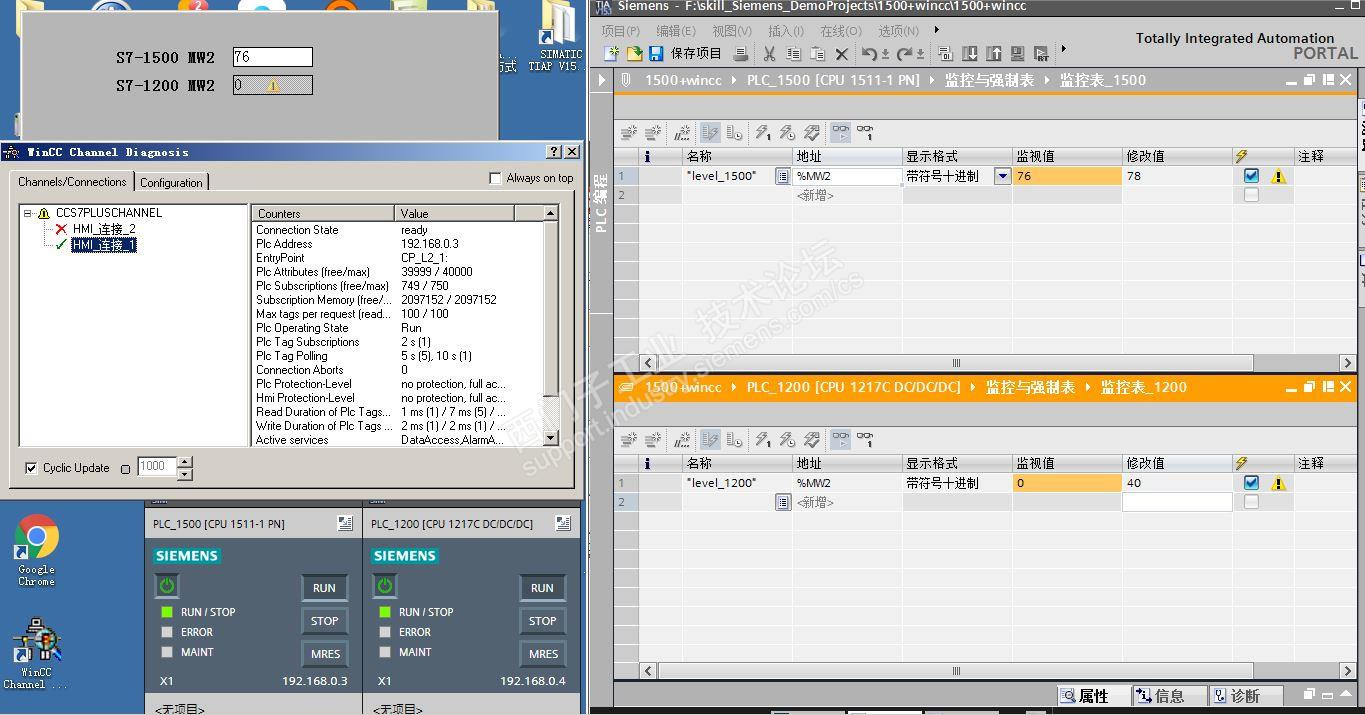This screenshot has height=715, width=1365.
Task: Open the 项目(P) menu
Action: 620,31
